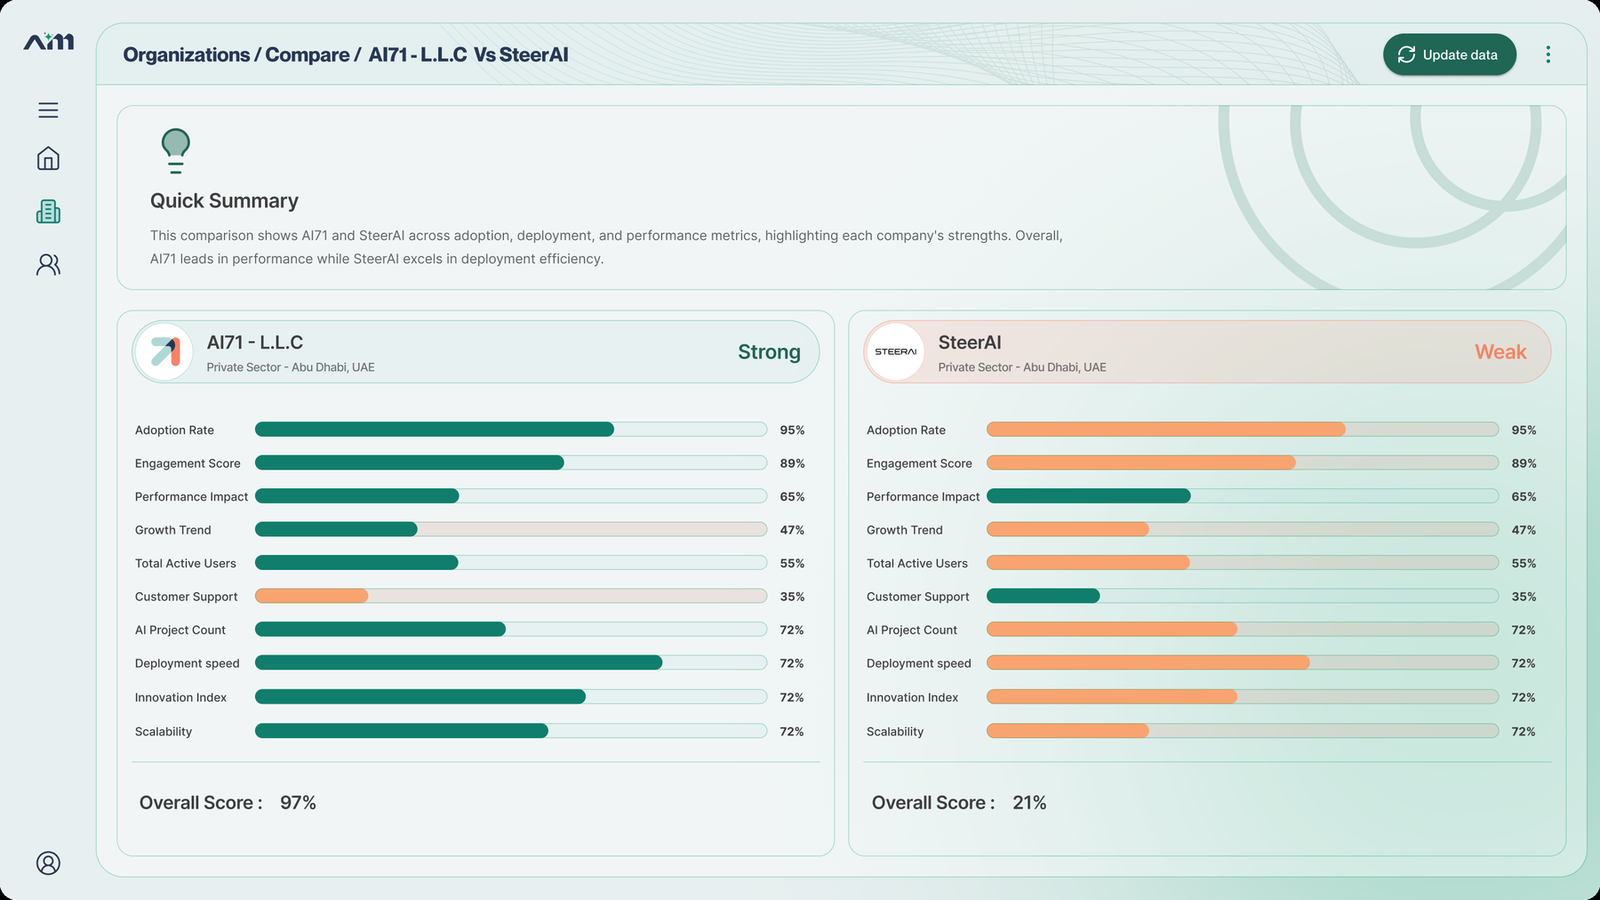Click the AI71 - L.L.C company name
The height and width of the screenshot is (900, 1600).
point(255,342)
